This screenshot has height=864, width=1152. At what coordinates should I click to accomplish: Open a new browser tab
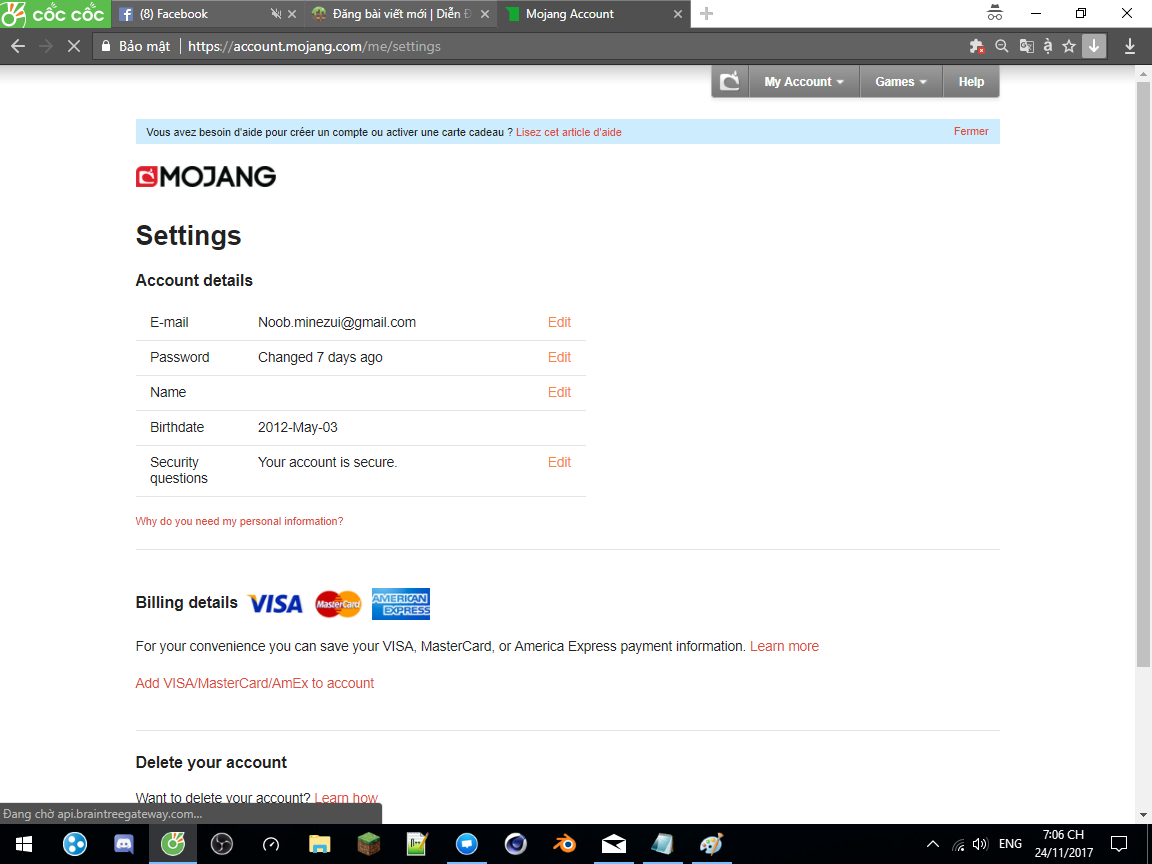[x=707, y=14]
